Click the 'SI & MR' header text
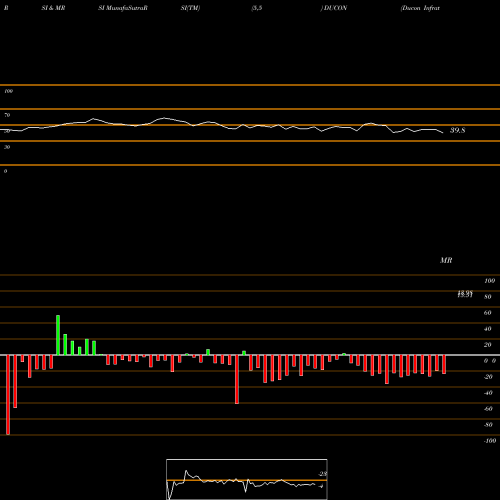The width and height of the screenshot is (500, 500). (53, 8)
